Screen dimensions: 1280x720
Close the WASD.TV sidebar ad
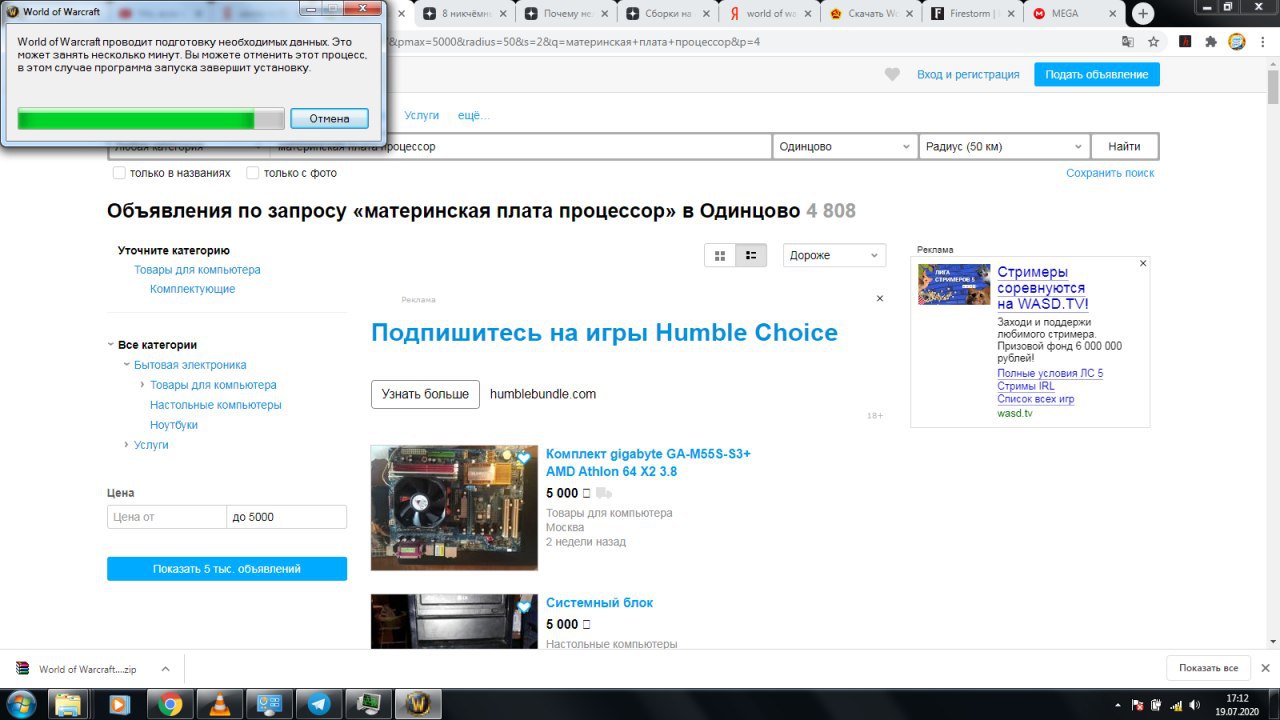(x=1143, y=263)
